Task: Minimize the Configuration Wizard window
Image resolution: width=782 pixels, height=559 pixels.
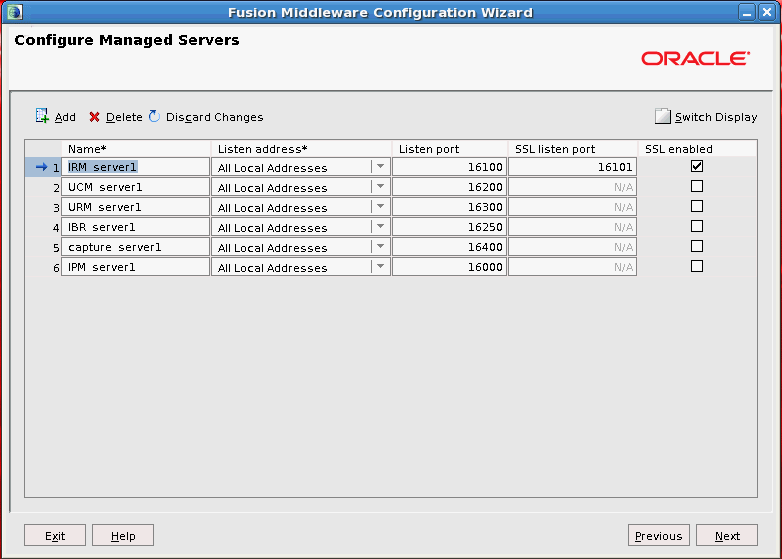Action: [747, 12]
